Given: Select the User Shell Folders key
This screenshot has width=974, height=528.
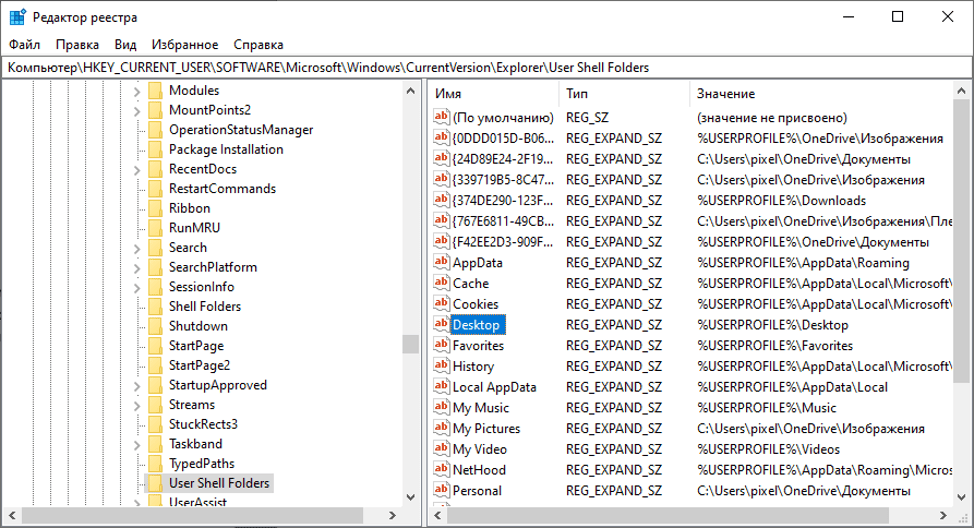Looking at the screenshot, I should click(219, 483).
